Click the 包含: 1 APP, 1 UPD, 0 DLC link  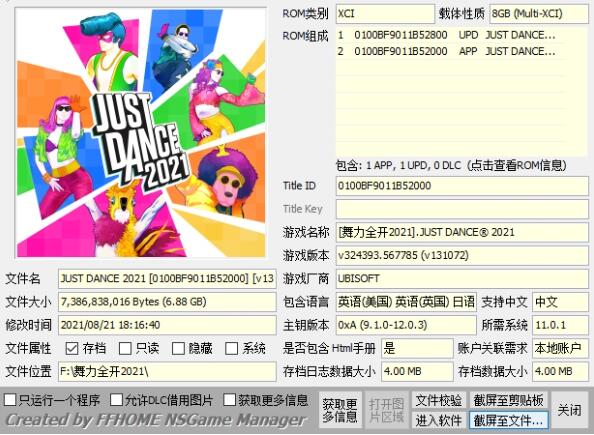click(451, 166)
